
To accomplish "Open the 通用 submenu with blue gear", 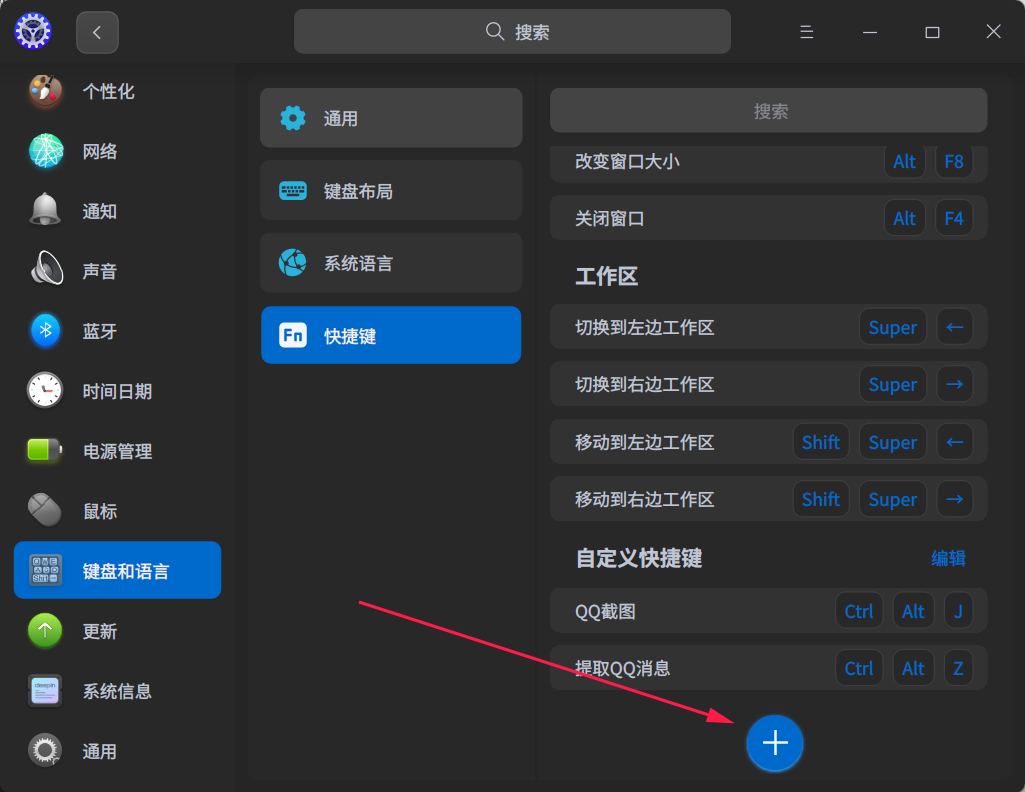I will pos(391,118).
